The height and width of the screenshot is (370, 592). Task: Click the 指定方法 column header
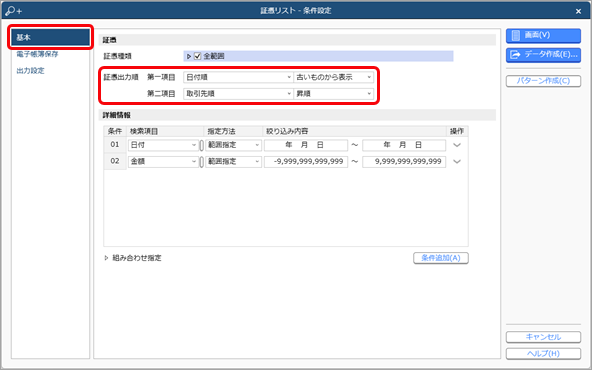pos(233,131)
